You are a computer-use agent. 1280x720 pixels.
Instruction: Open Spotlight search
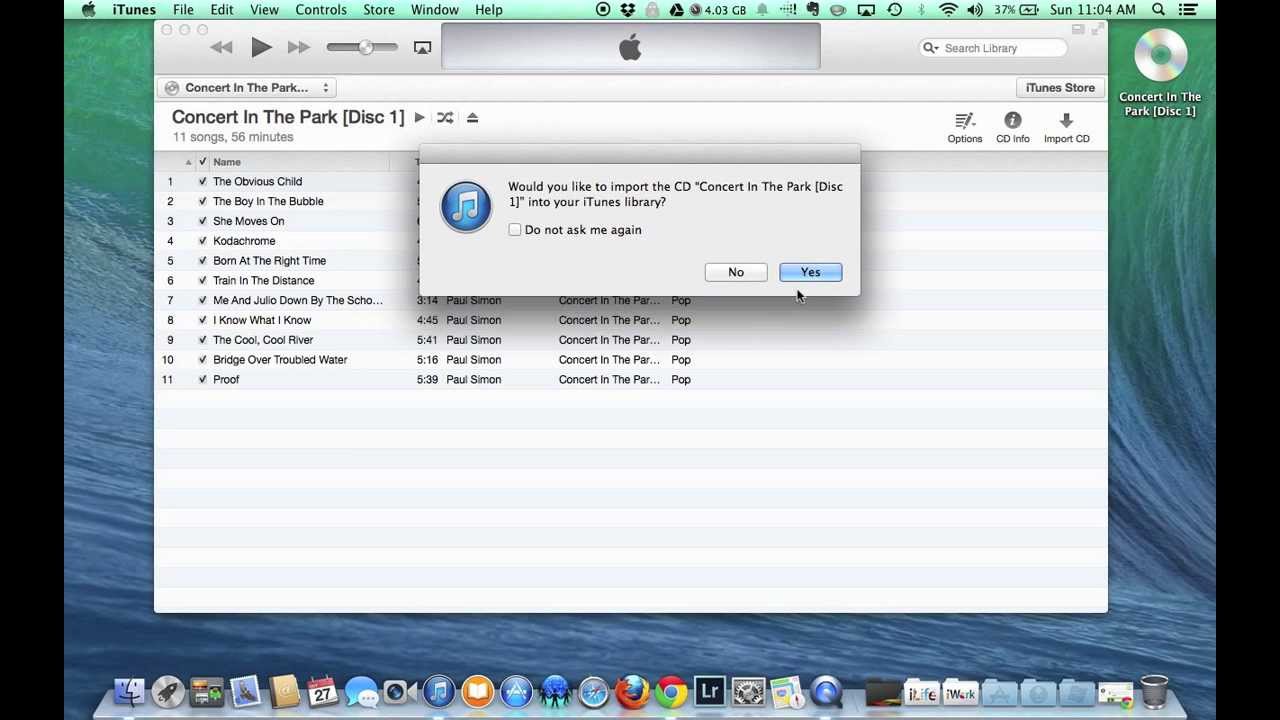(x=1158, y=10)
